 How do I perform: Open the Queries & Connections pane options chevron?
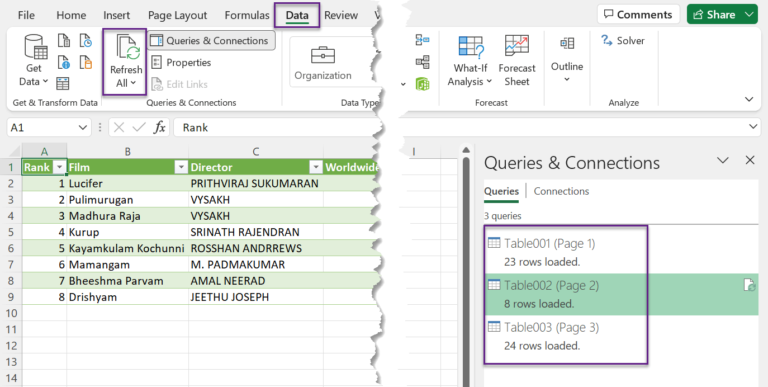tap(723, 160)
